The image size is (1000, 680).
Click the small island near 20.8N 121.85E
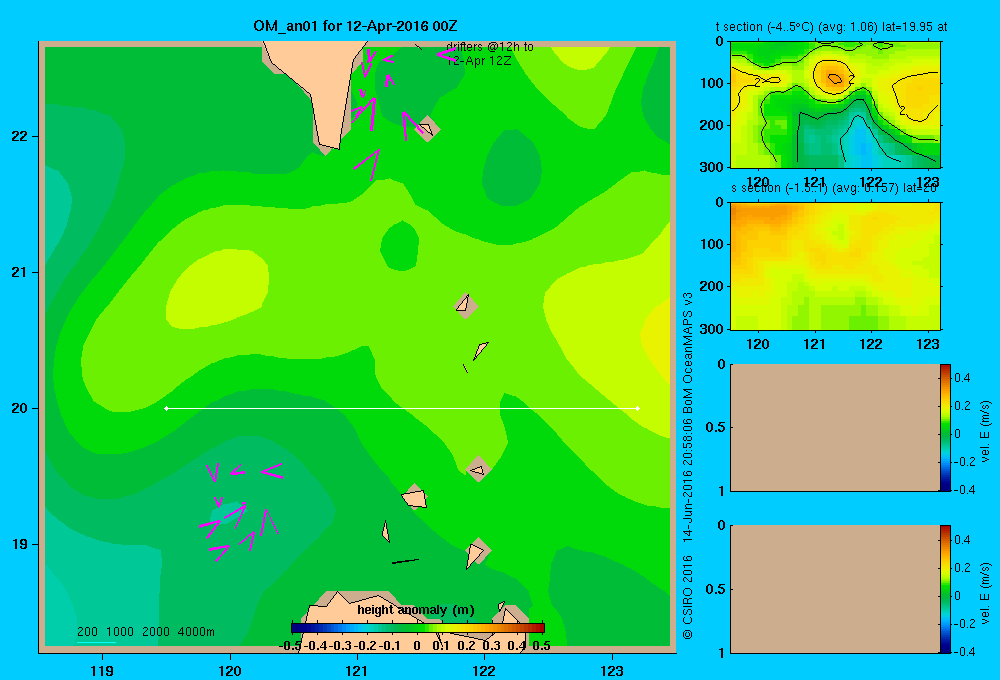tap(466, 305)
